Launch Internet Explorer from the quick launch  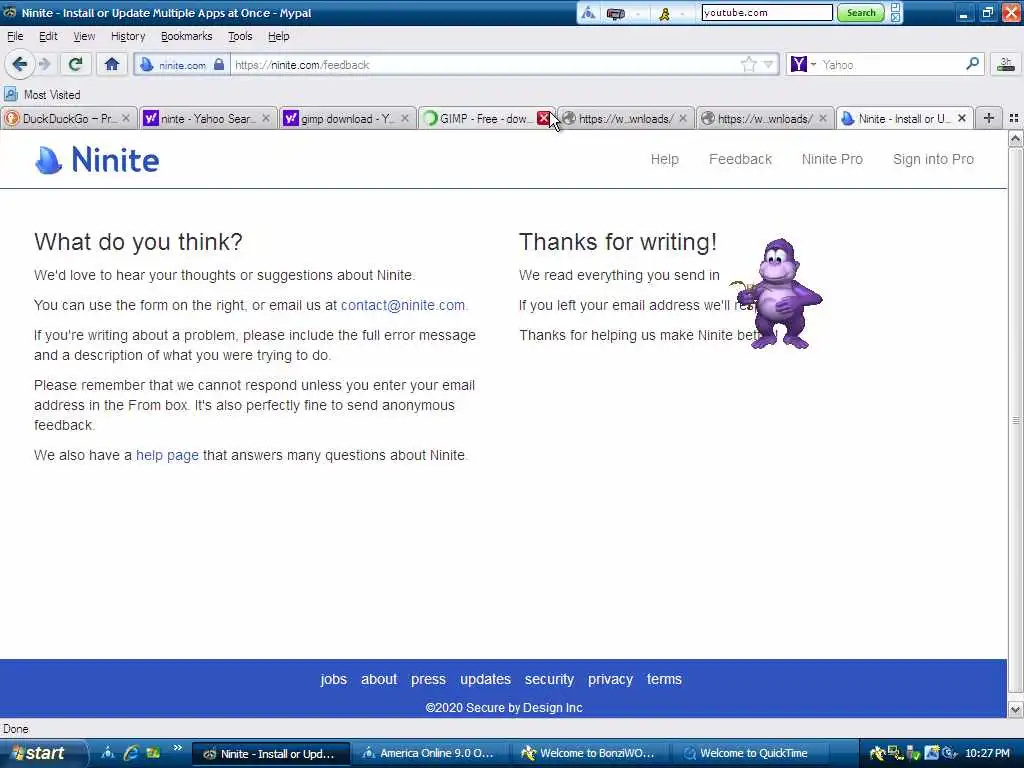131,753
